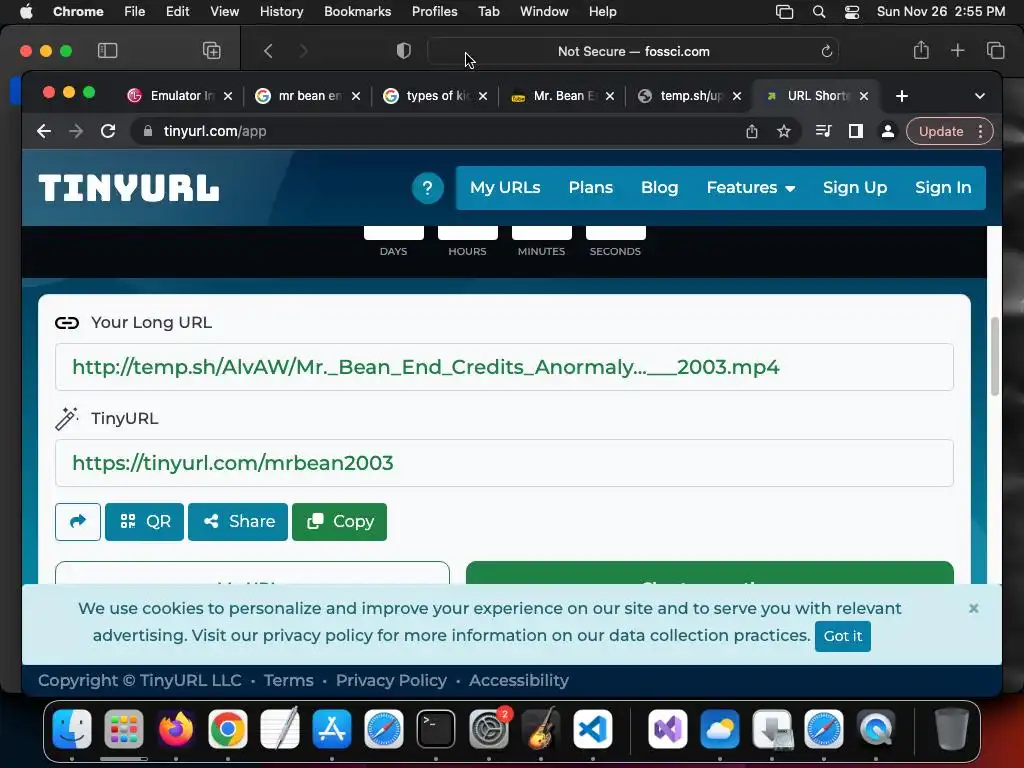Close the cookie notice with the X
Image resolution: width=1024 pixels, height=768 pixels.
pyautogui.click(x=974, y=609)
